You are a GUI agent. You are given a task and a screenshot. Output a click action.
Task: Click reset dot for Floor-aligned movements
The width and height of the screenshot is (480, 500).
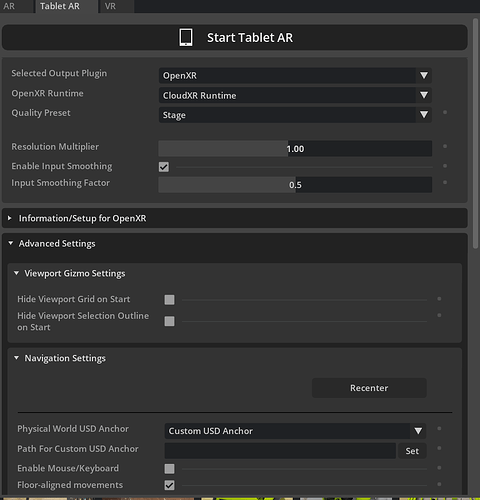click(x=439, y=484)
